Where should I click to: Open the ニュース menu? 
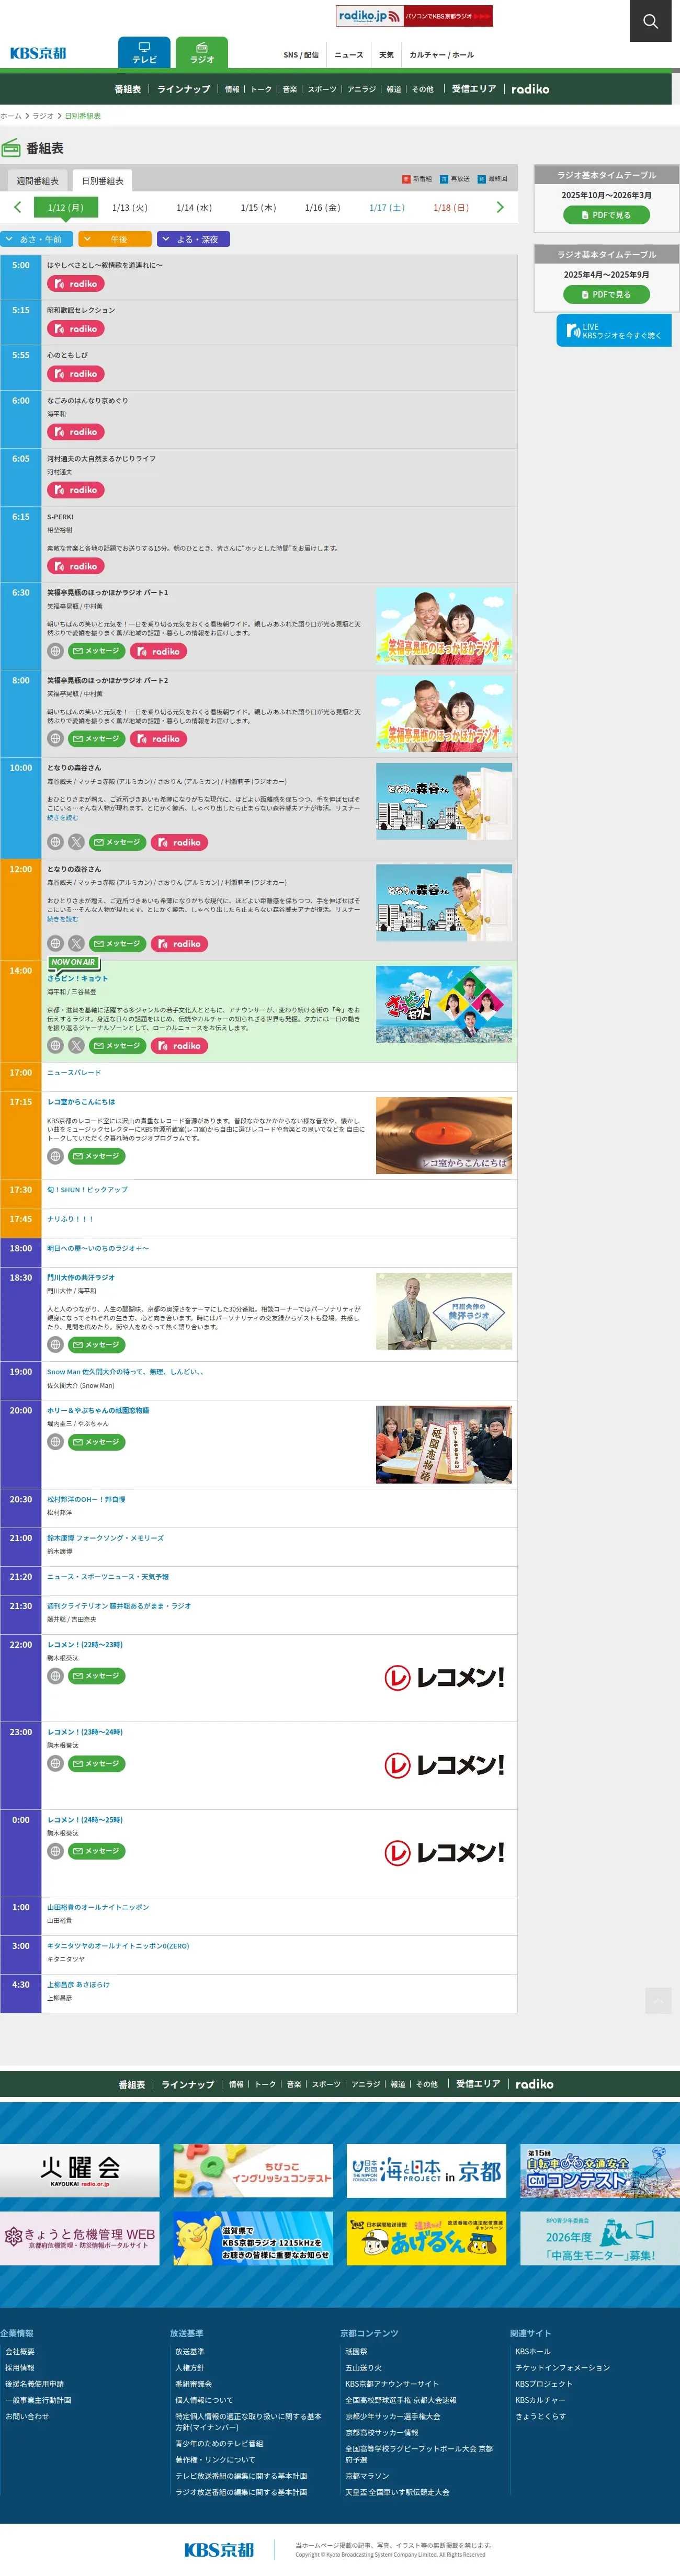(x=349, y=55)
